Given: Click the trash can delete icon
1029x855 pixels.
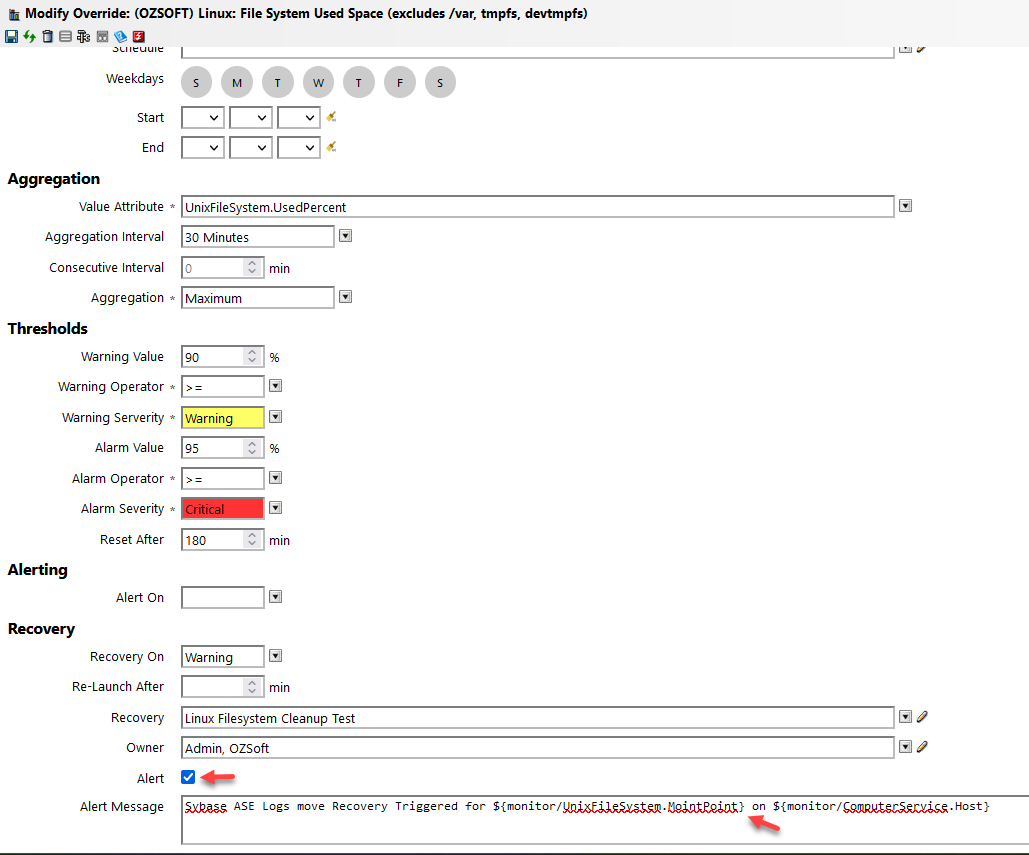Looking at the screenshot, I should (47, 36).
